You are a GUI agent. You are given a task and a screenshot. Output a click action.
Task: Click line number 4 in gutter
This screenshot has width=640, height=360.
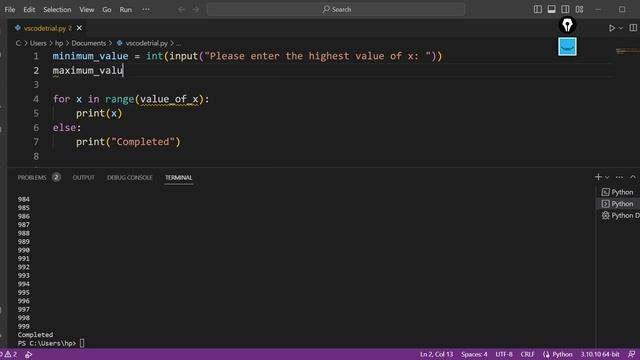coord(36,99)
